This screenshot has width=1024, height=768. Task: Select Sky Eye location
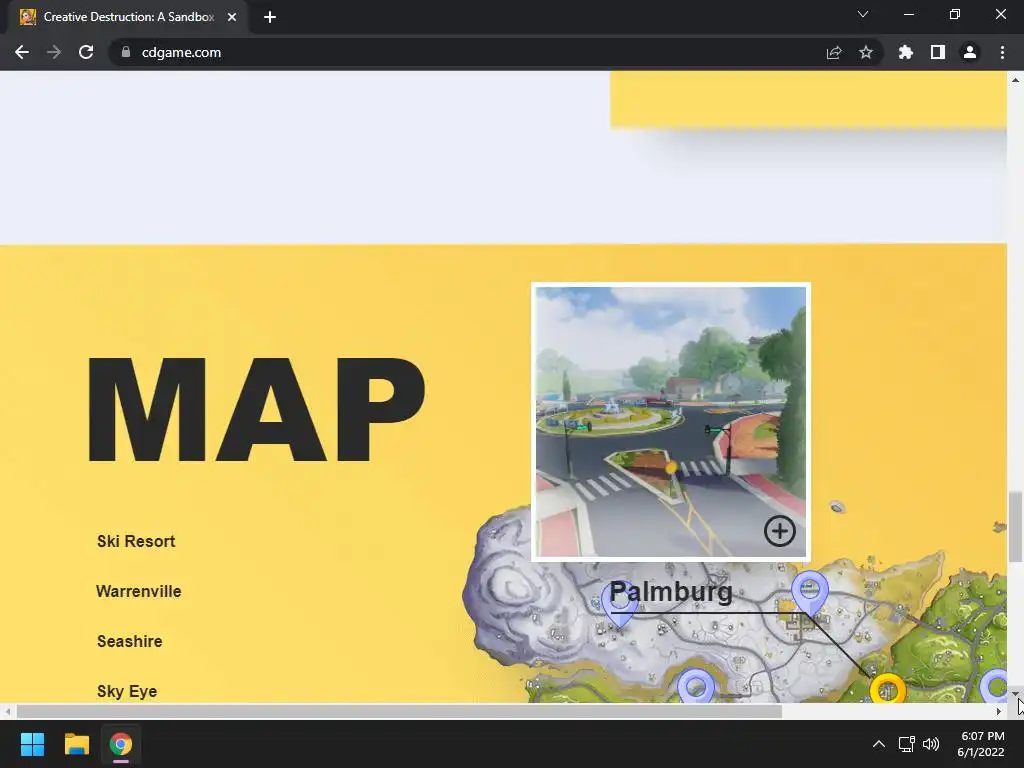(127, 692)
